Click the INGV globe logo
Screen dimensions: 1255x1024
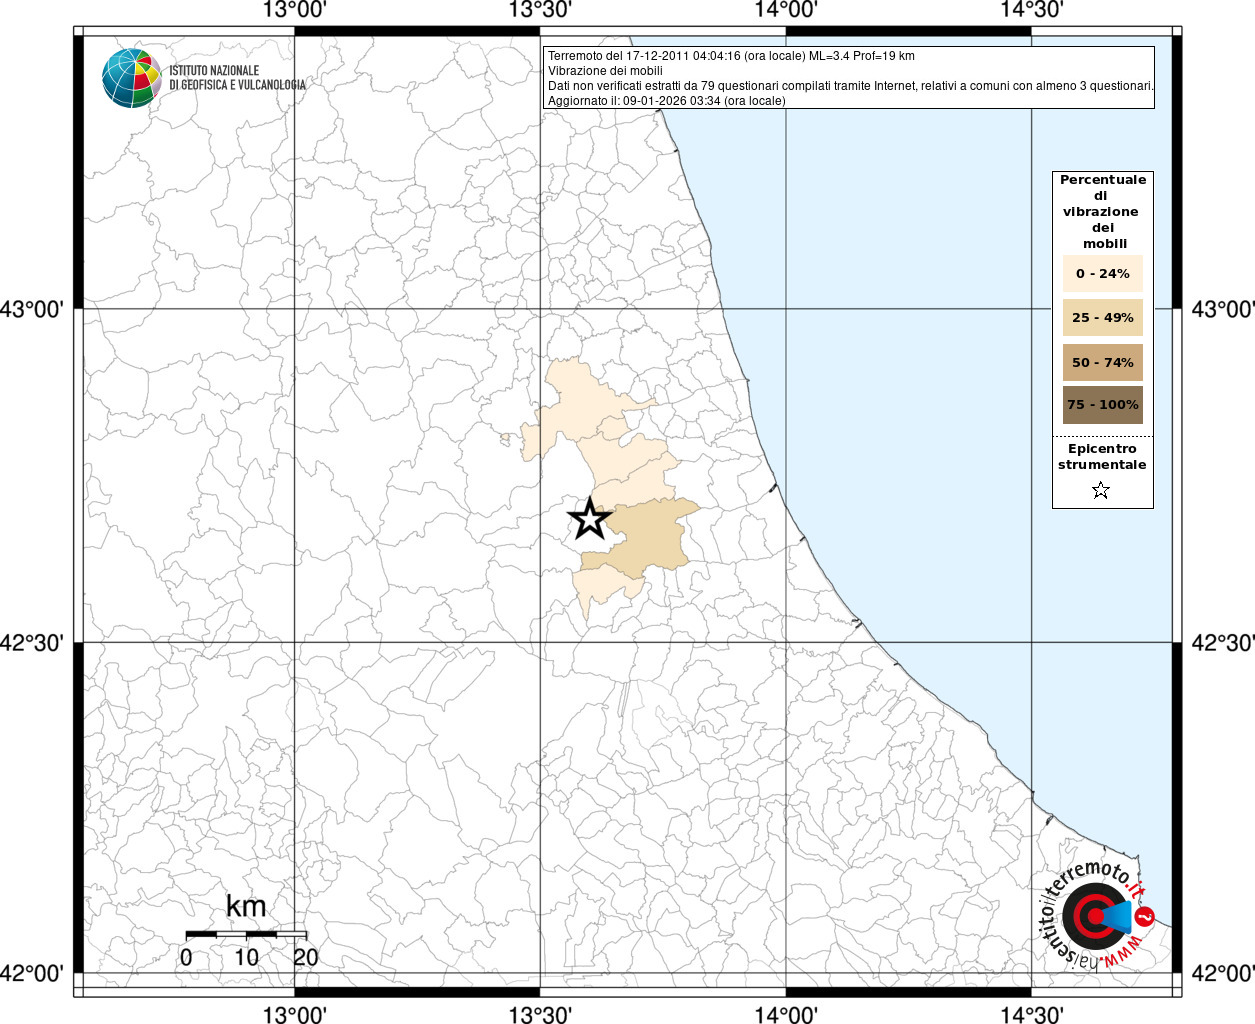pos(131,78)
